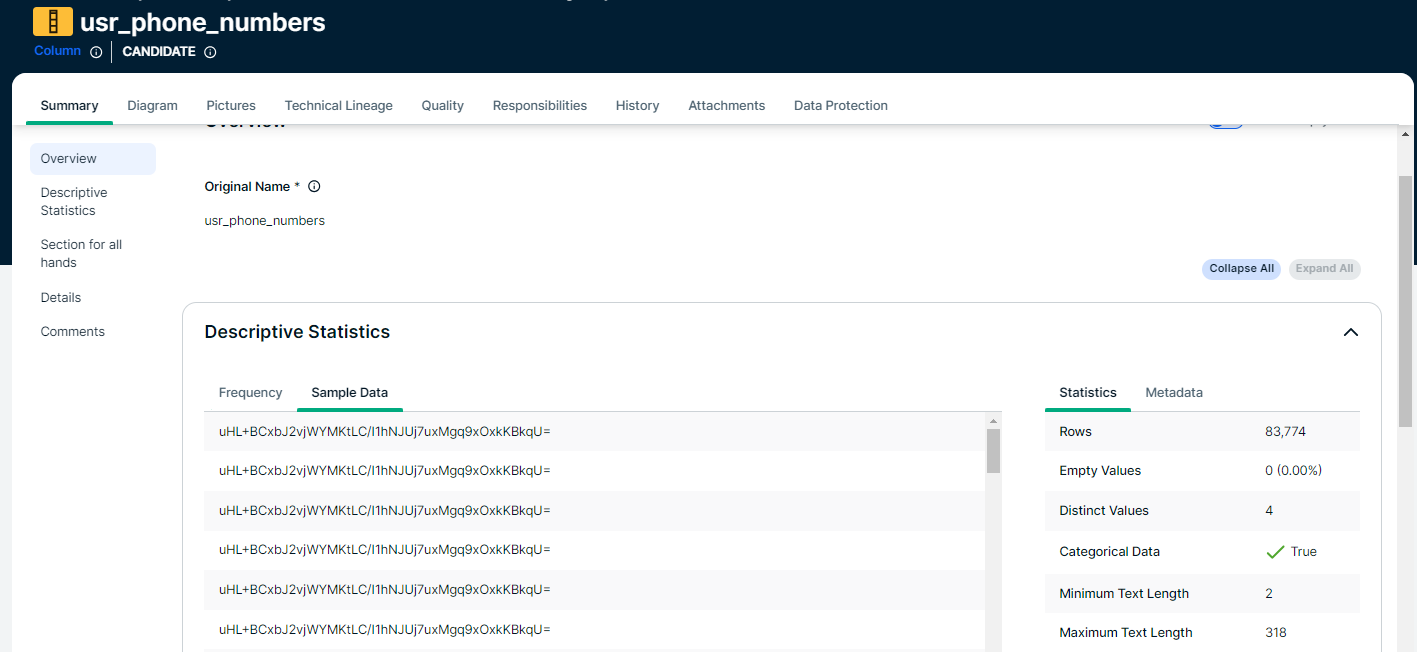Switch to the Metadata tab
Screen dimensions: 1417x652
pyautogui.click(x=1173, y=393)
